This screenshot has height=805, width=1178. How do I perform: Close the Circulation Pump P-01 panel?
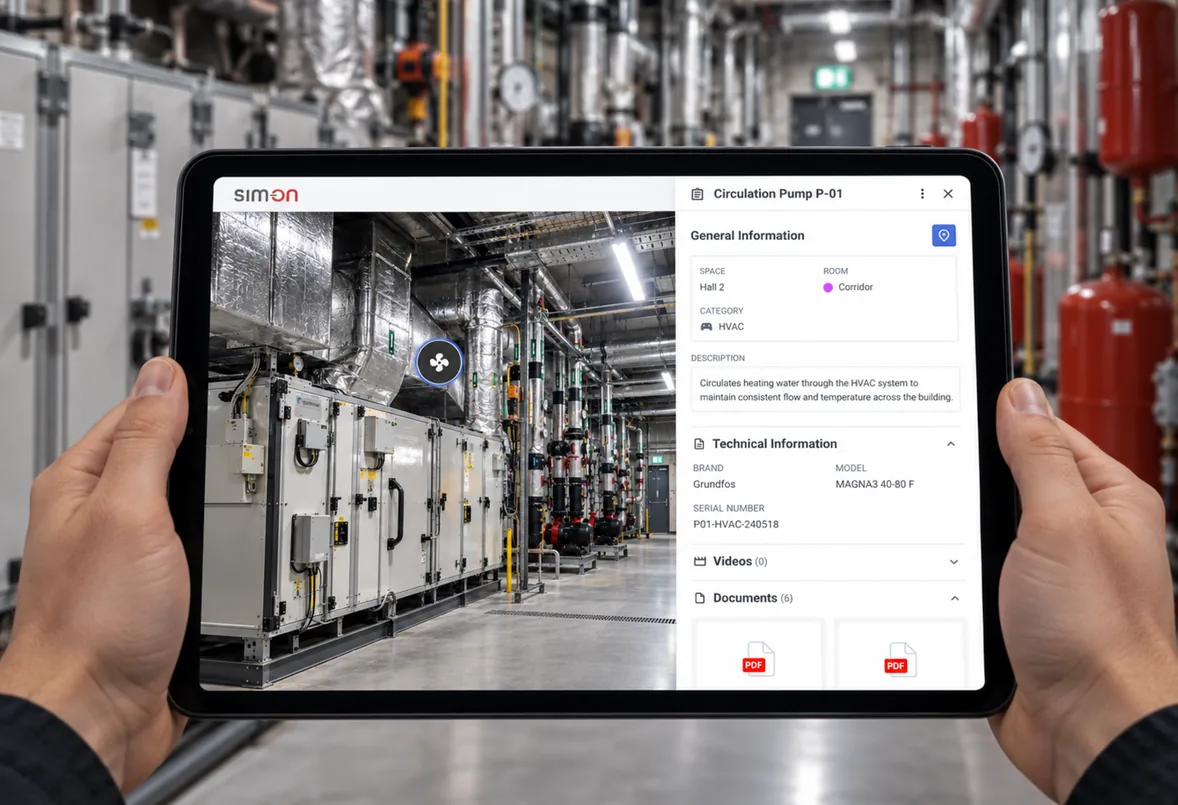[948, 194]
